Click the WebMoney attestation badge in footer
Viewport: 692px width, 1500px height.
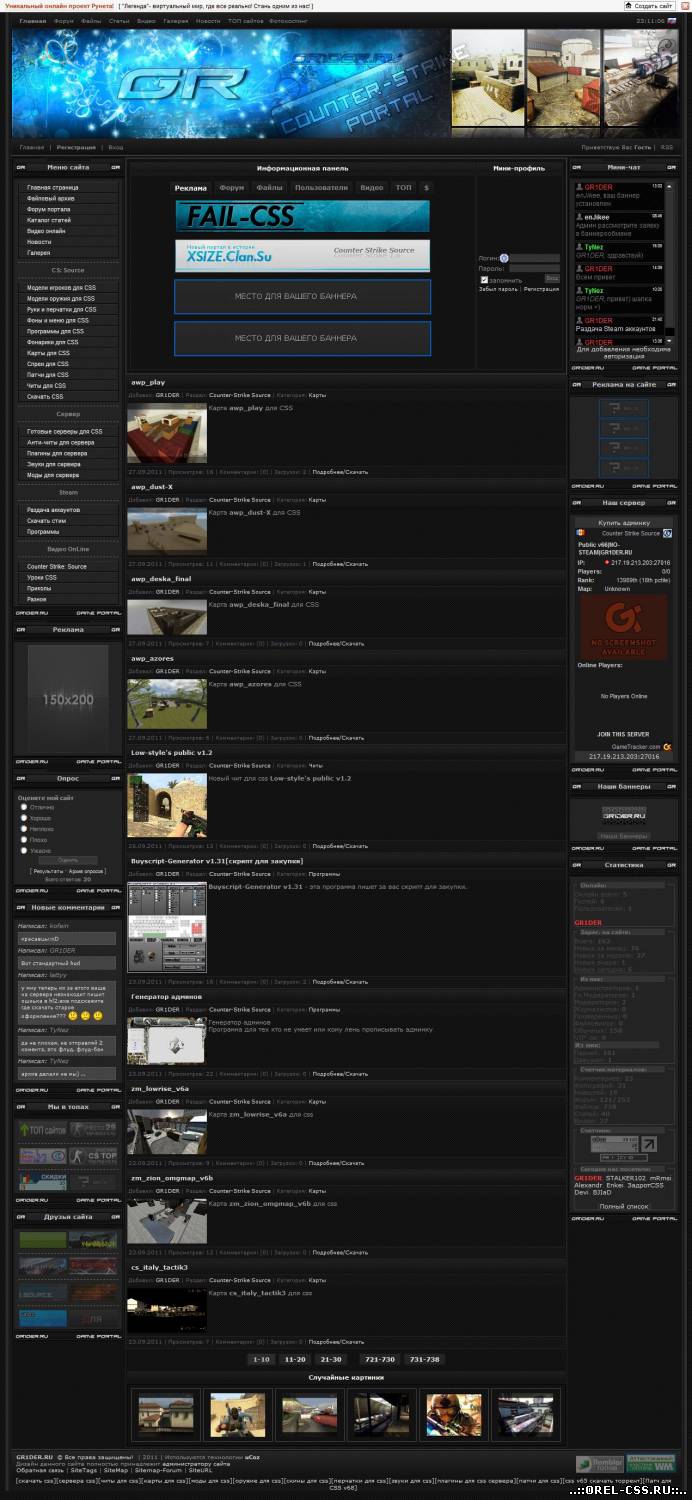pyautogui.click(x=651, y=1463)
